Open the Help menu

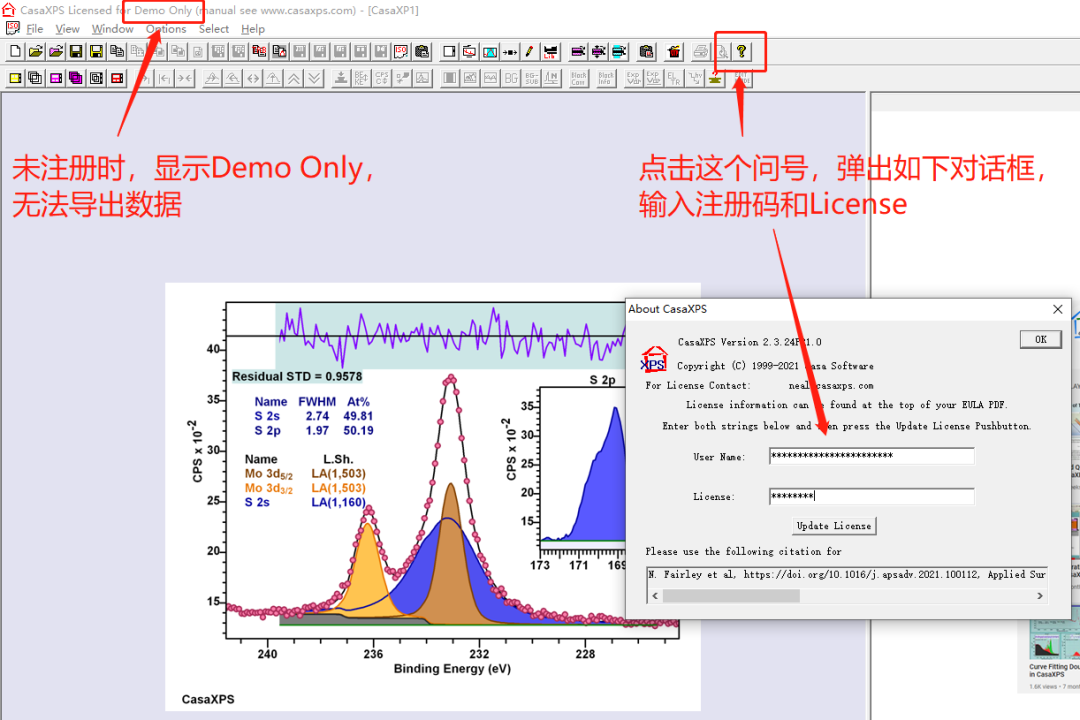click(252, 29)
